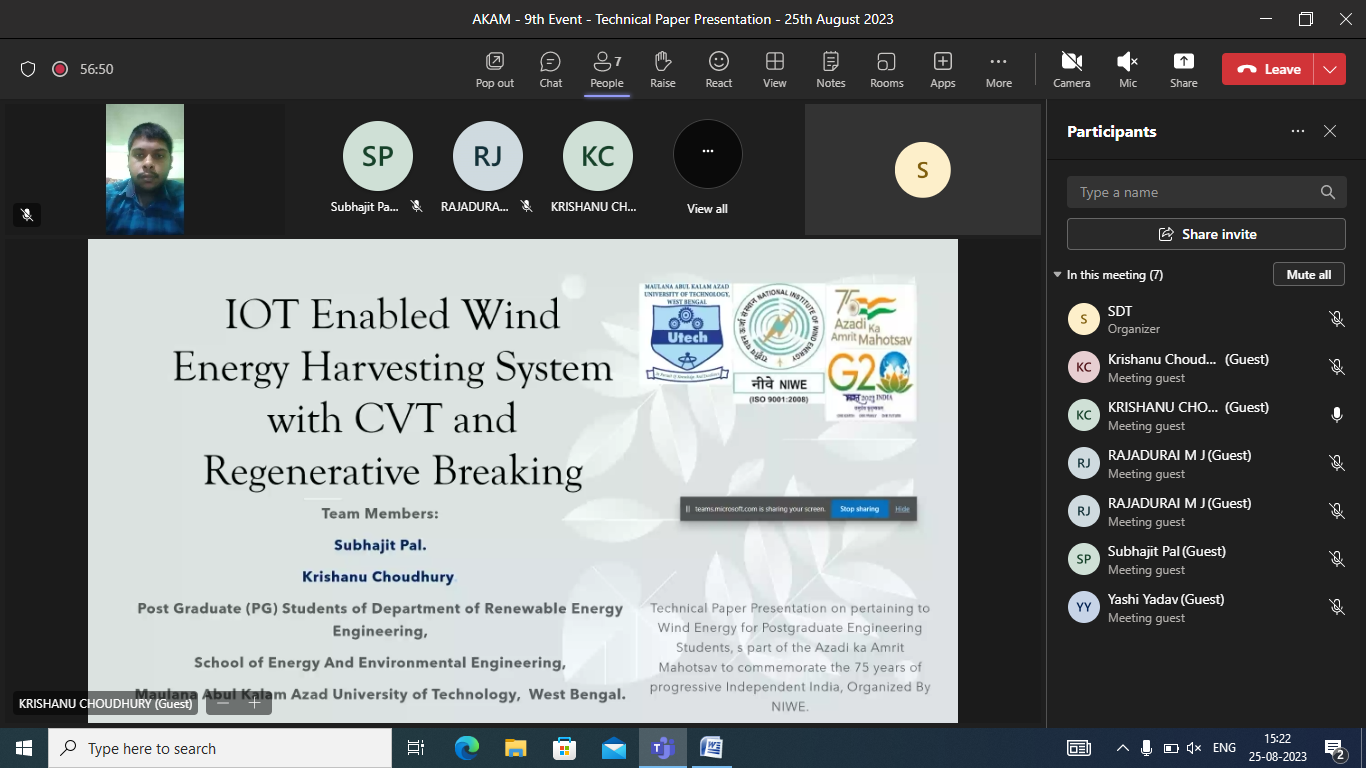Open the View layout menu

(x=774, y=69)
